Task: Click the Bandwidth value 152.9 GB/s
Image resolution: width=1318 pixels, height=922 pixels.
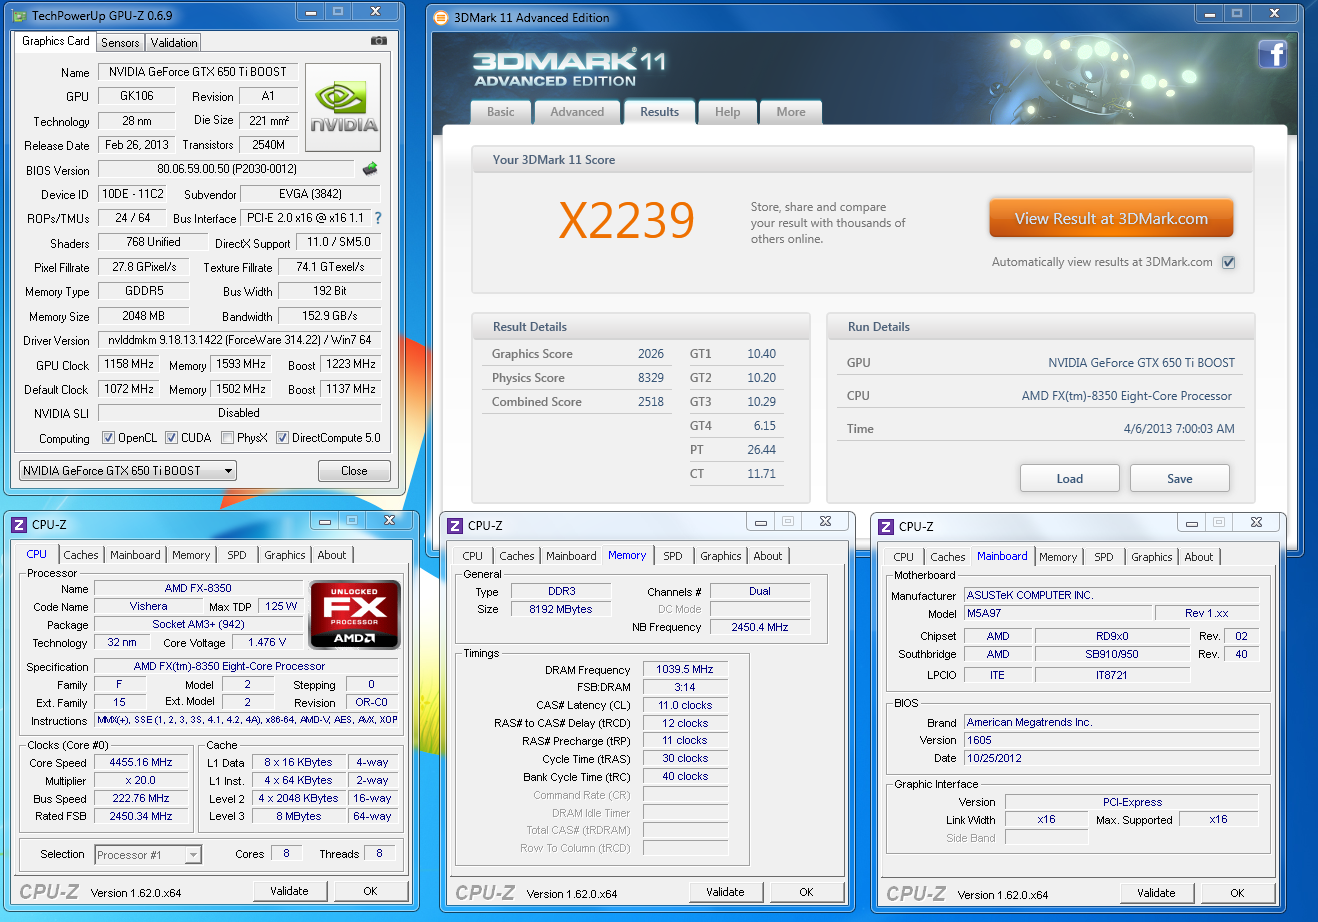Action: coord(329,315)
